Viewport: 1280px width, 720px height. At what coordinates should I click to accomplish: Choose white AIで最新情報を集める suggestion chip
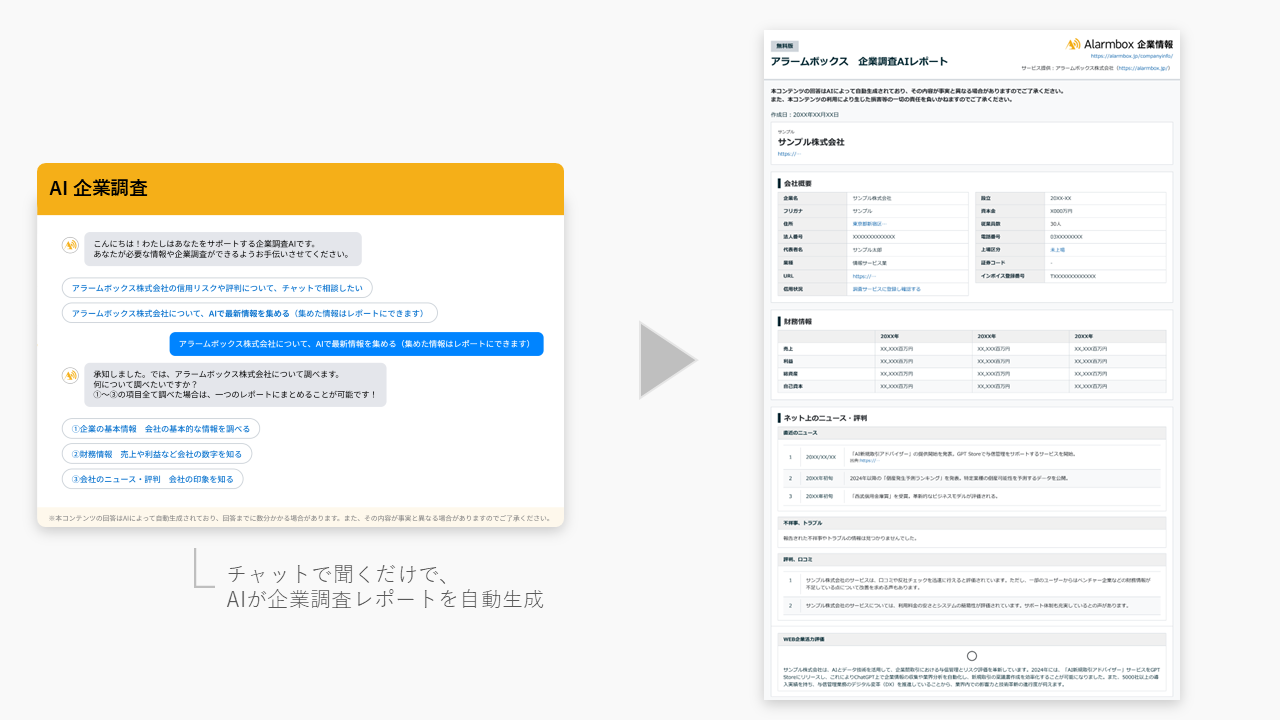[x=249, y=313]
